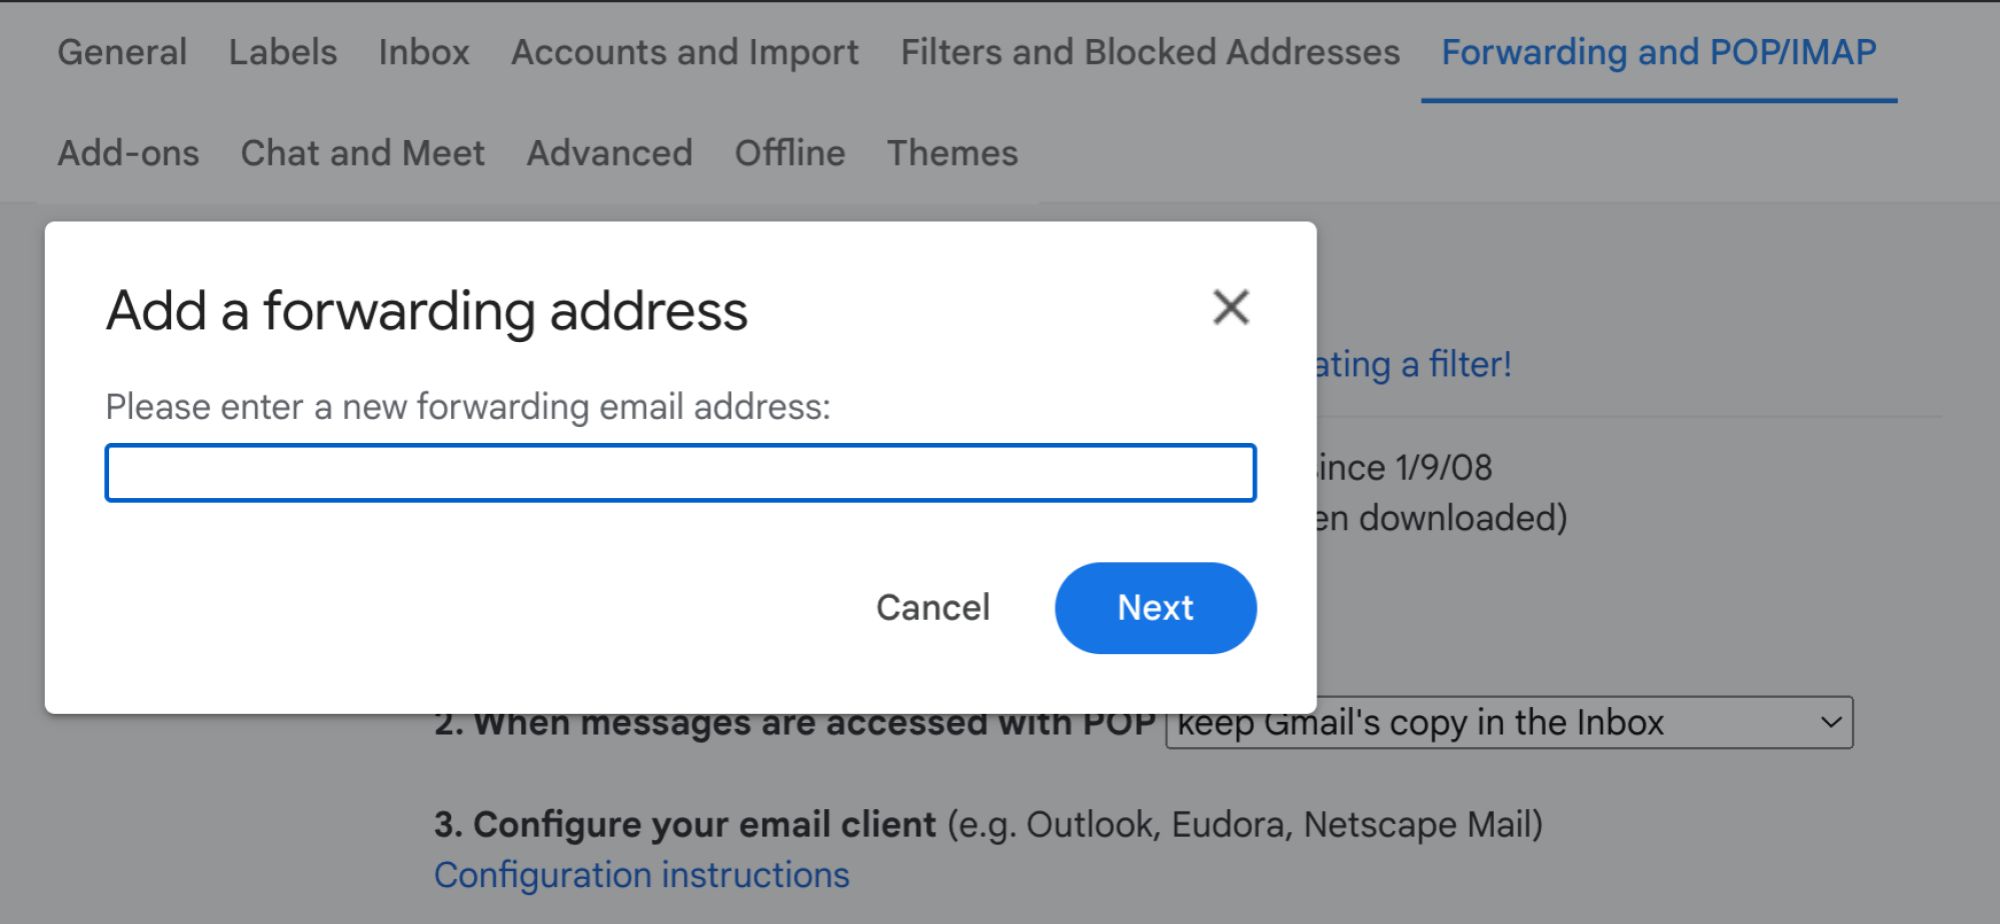Select Forwarding and POP/IMAP tab
Viewport: 2000px width, 924px height.
[x=1659, y=52]
